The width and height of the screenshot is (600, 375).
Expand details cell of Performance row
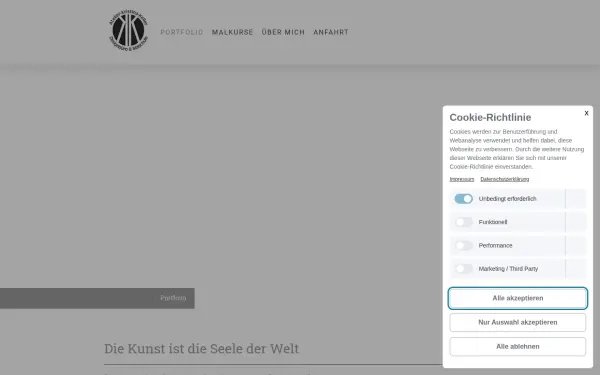click(576, 246)
